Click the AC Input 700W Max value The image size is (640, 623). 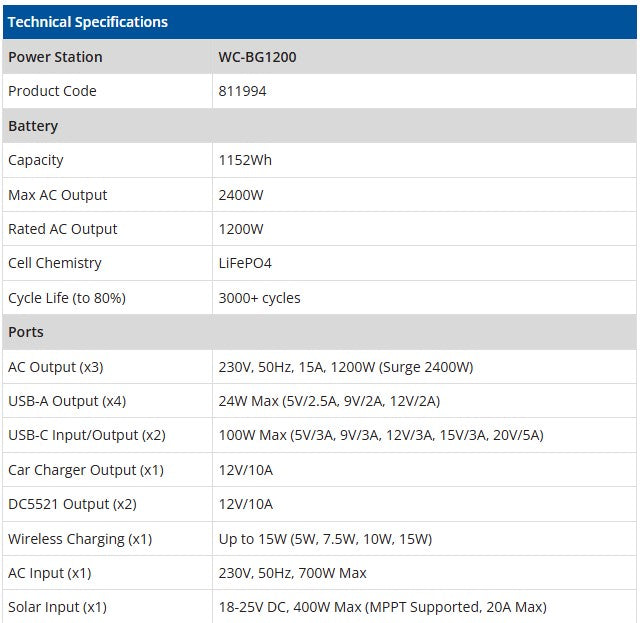pyautogui.click(x=292, y=573)
